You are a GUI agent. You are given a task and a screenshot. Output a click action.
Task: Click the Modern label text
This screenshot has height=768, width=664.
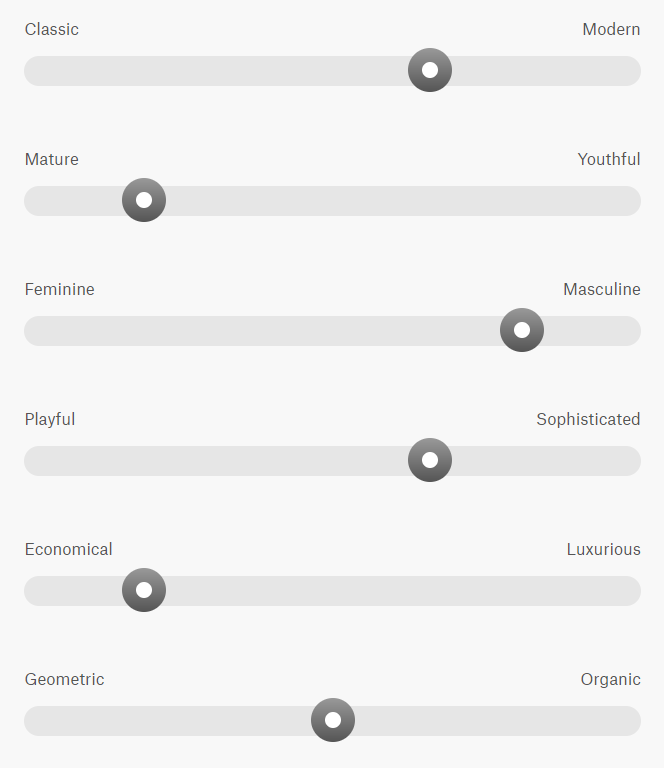coord(611,29)
